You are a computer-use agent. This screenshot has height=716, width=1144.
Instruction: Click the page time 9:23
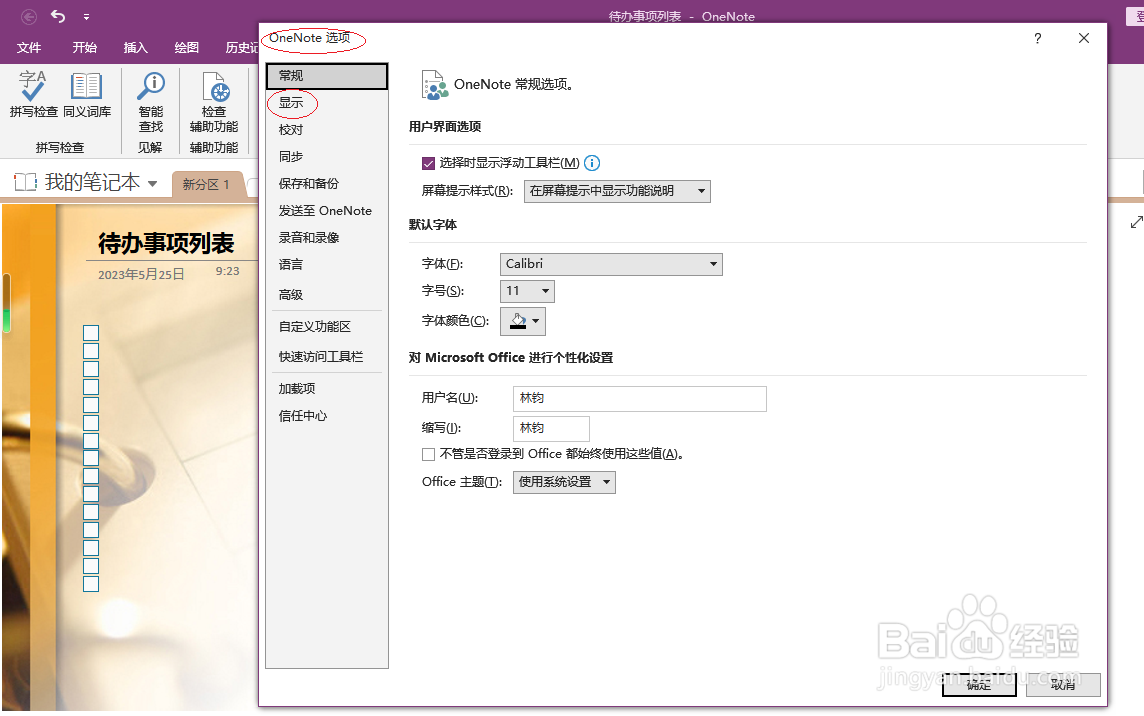click(228, 272)
